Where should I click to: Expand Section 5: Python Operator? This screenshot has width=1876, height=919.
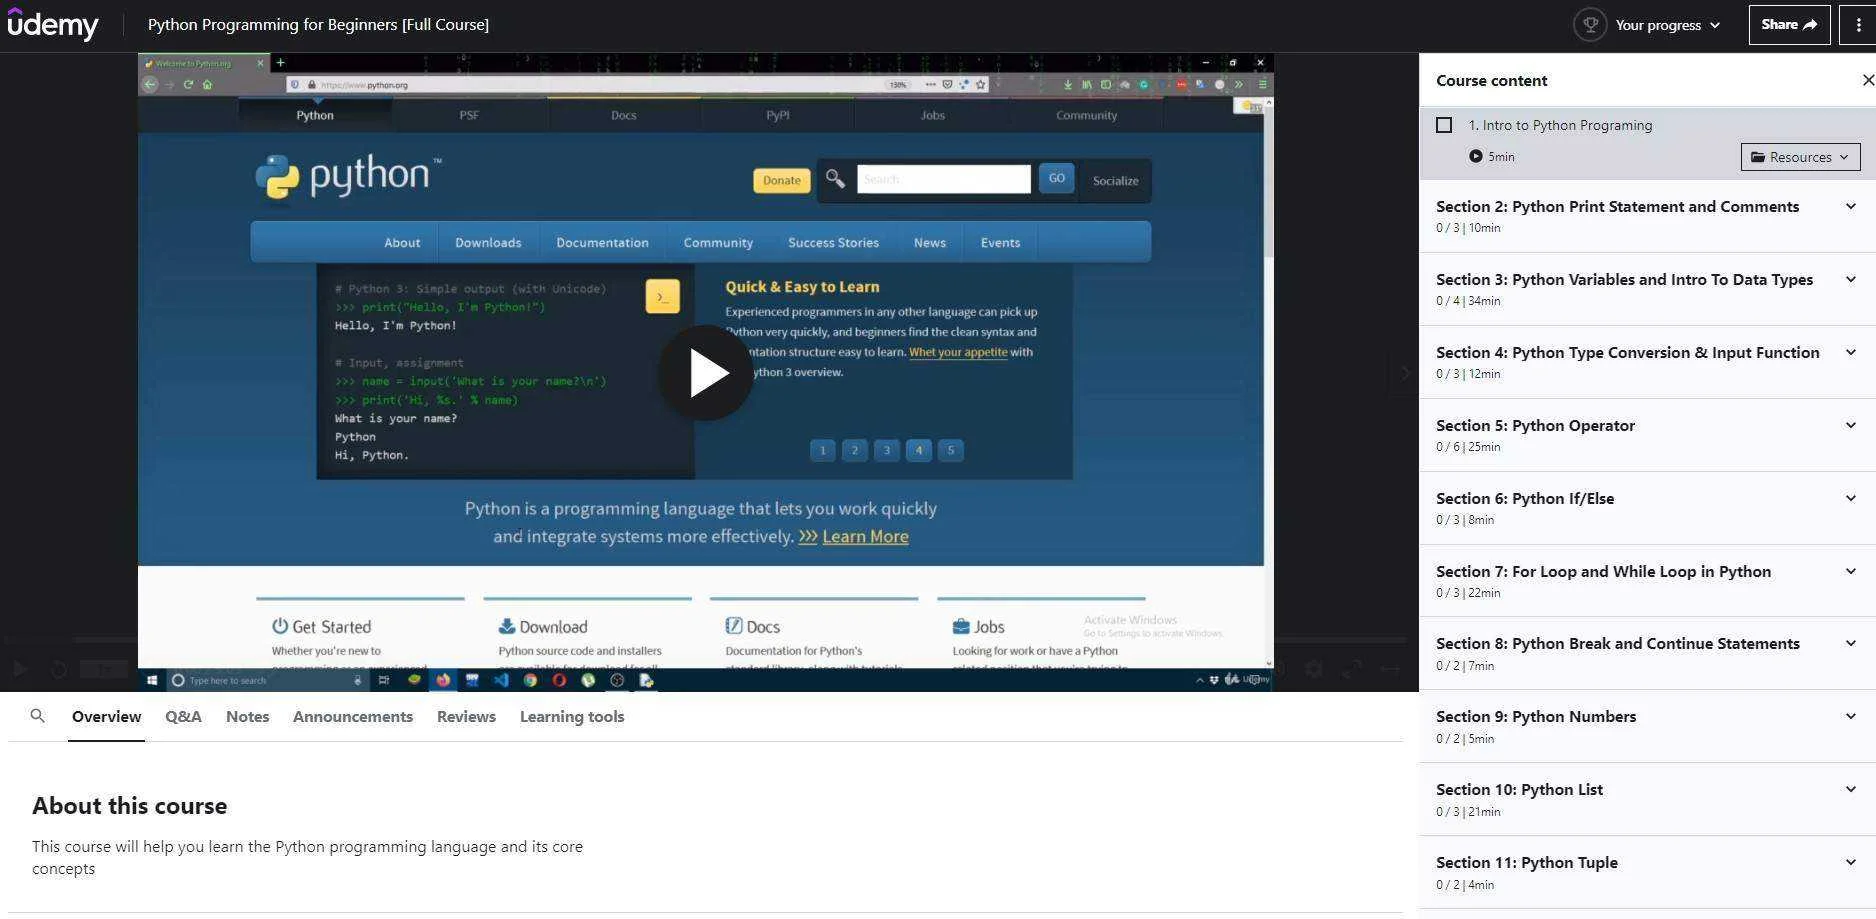pyautogui.click(x=1647, y=435)
